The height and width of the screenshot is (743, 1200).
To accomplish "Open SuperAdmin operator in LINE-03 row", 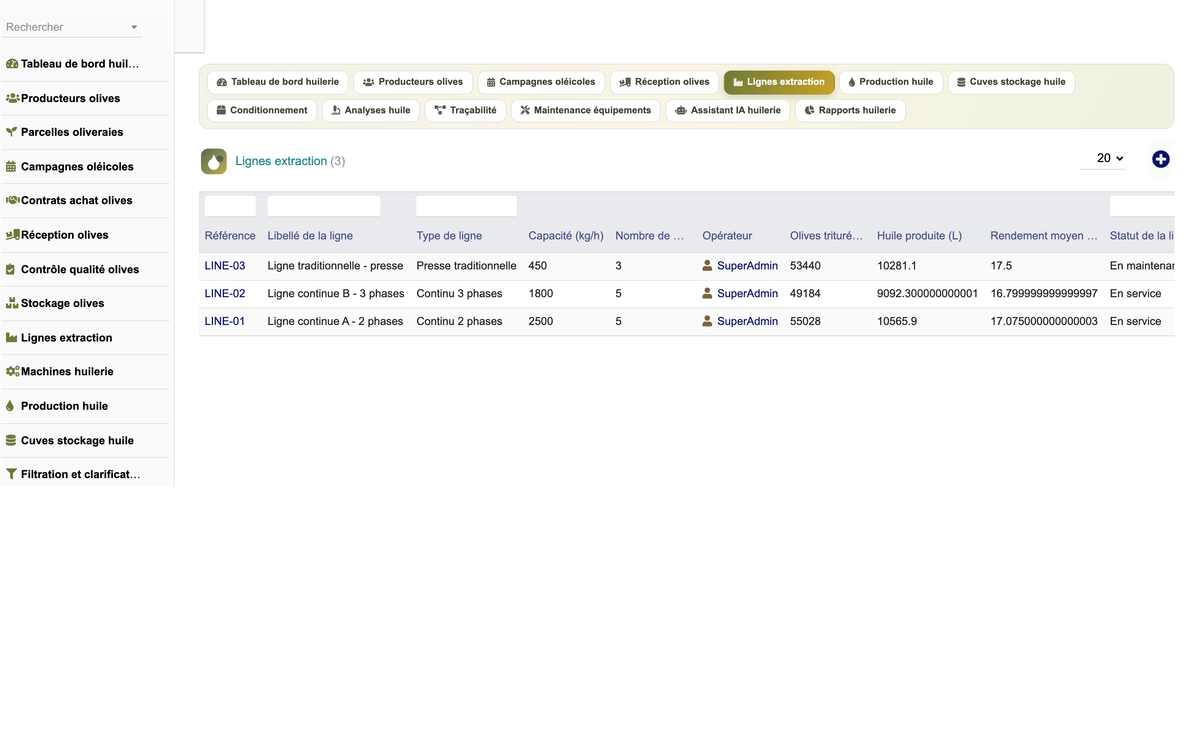I will click(747, 266).
